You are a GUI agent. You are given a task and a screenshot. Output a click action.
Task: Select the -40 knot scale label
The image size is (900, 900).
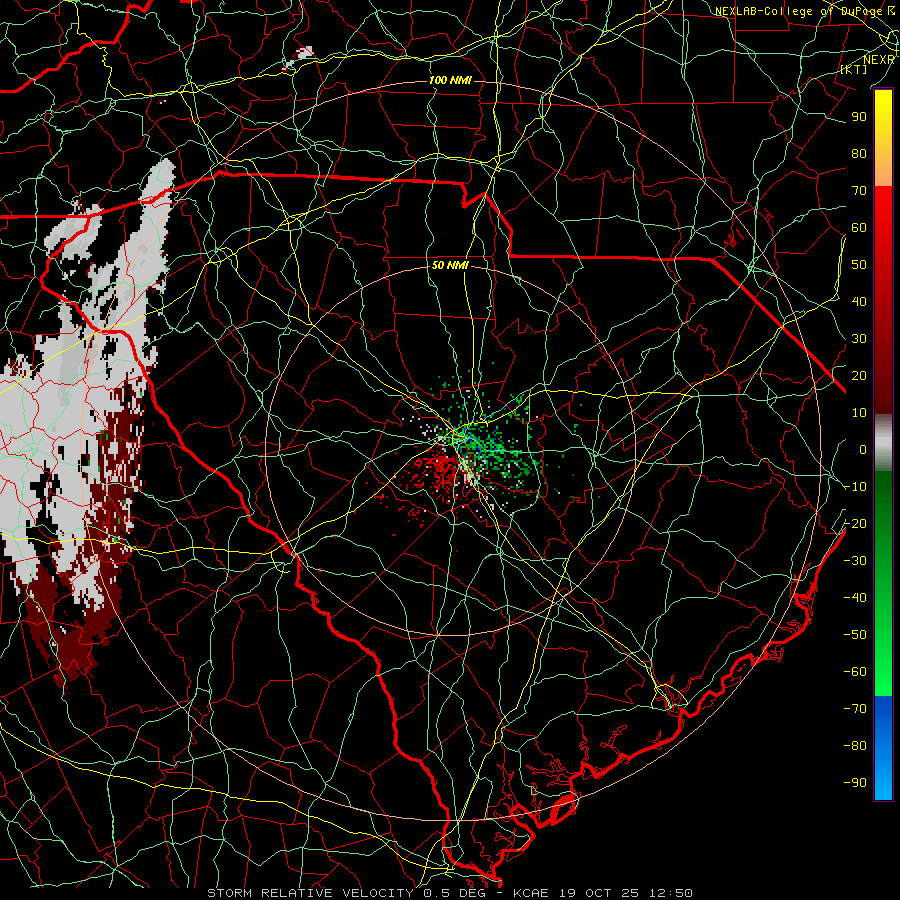(x=855, y=598)
